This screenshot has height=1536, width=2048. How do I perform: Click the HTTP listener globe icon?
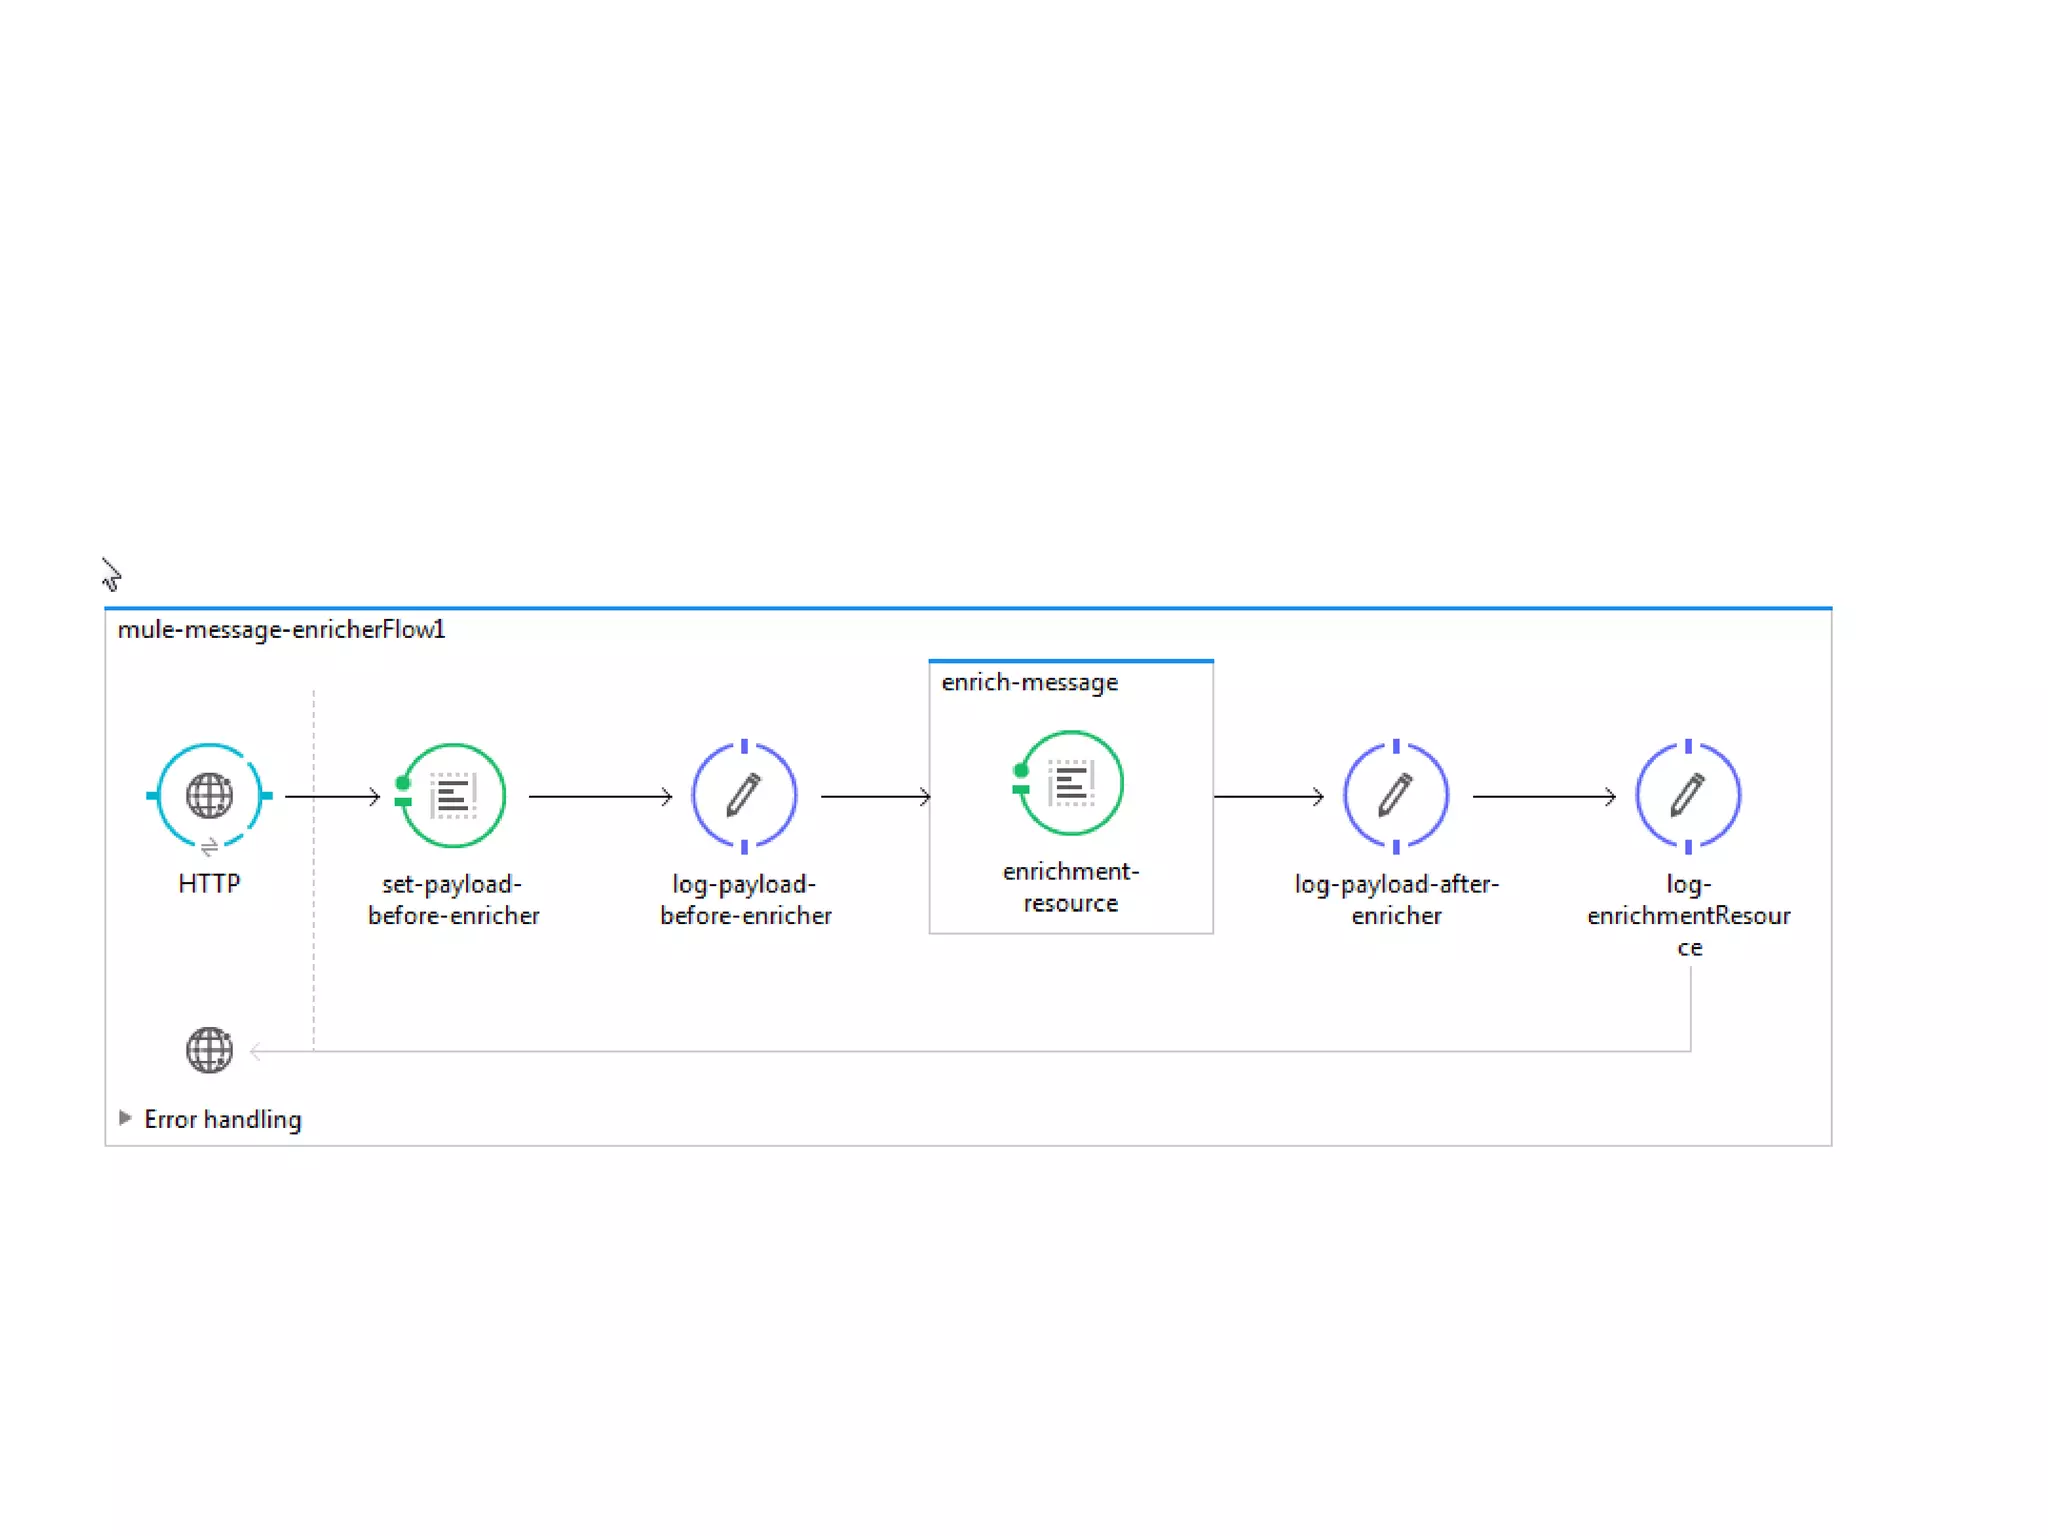[209, 796]
